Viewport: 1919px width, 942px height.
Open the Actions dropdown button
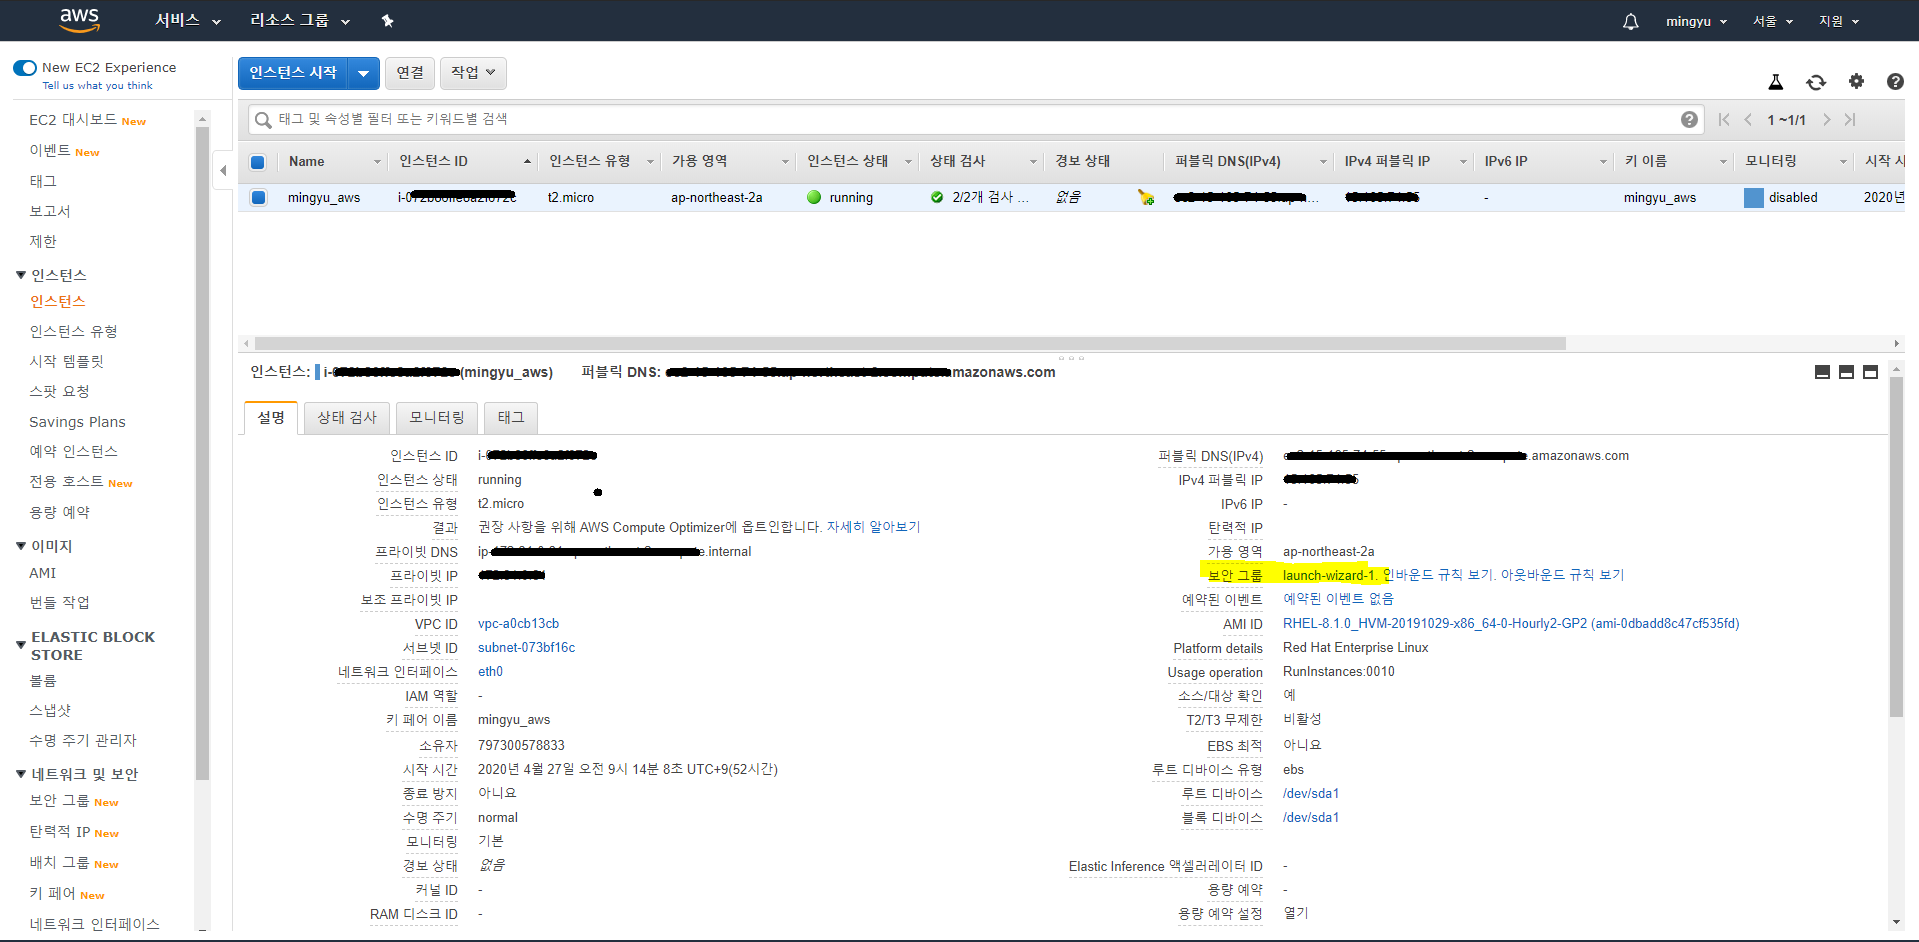click(x=473, y=73)
